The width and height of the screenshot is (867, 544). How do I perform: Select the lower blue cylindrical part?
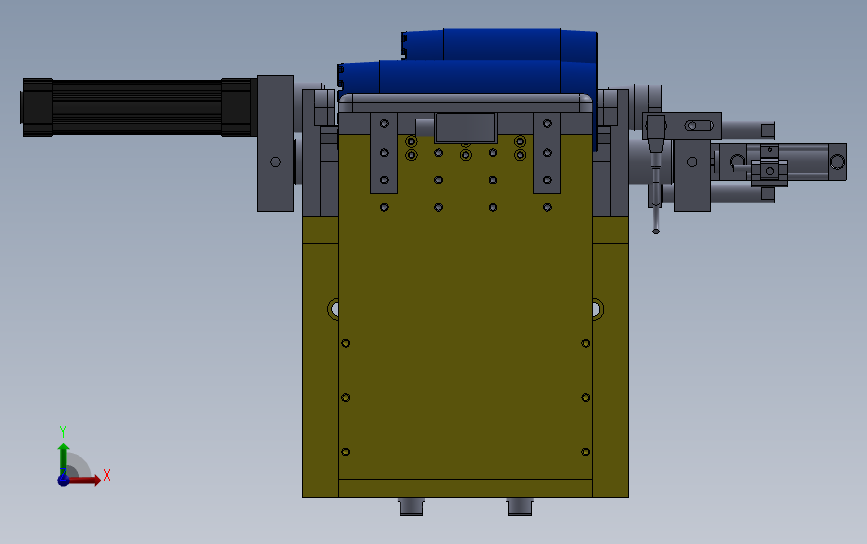(x=467, y=77)
